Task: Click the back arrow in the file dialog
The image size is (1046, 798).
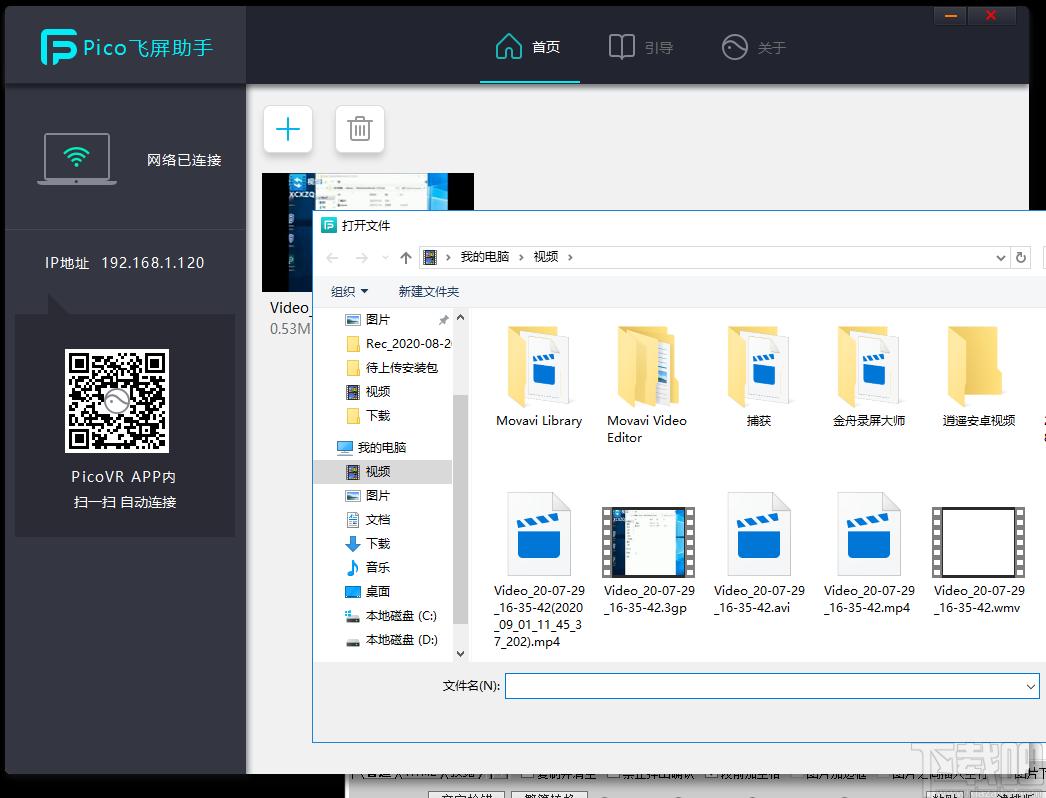Action: point(332,257)
